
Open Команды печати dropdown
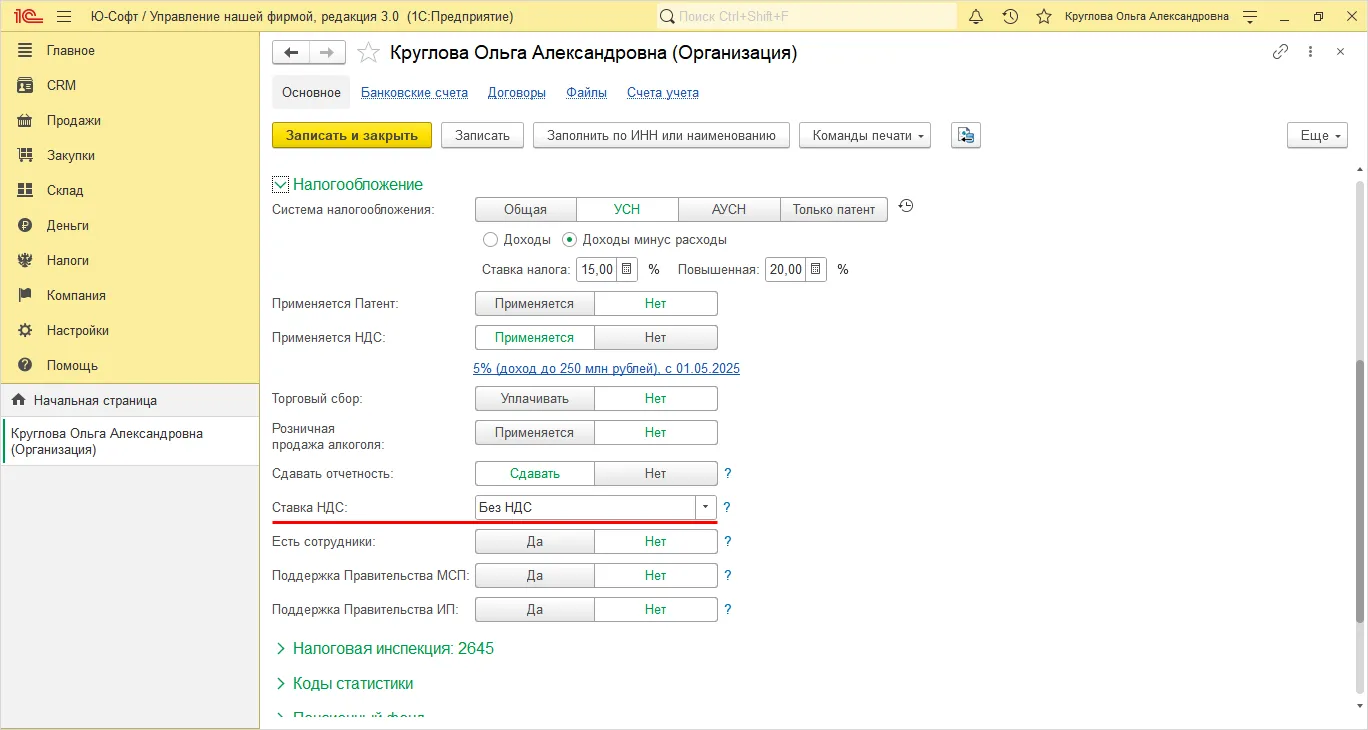pyautogui.click(x=865, y=135)
